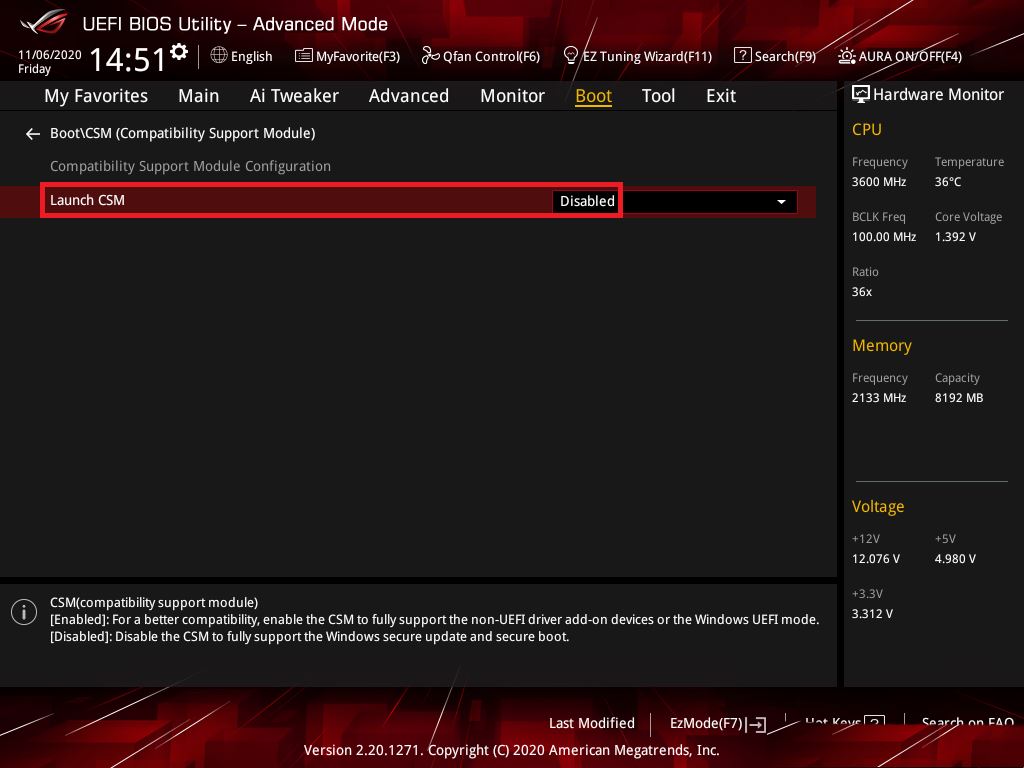Click the Voltage section heading
This screenshot has height=768, width=1024.
tap(878, 507)
